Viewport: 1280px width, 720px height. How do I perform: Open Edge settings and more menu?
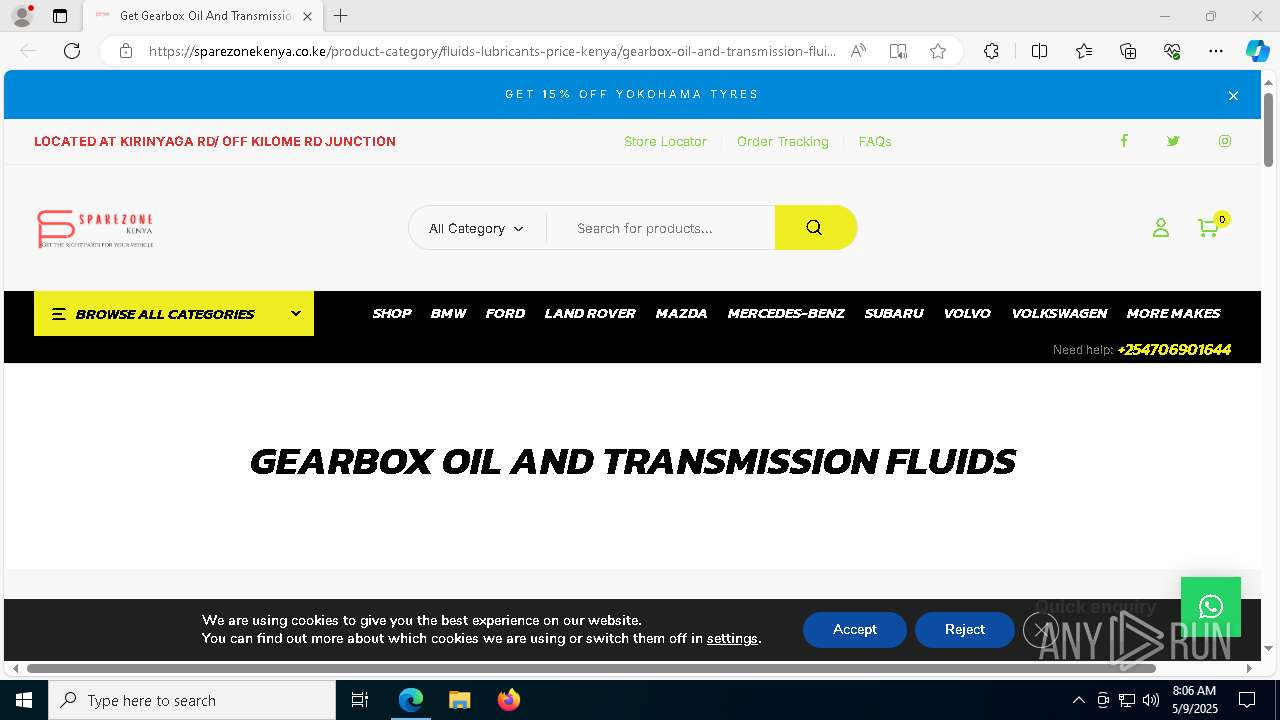click(x=1216, y=51)
